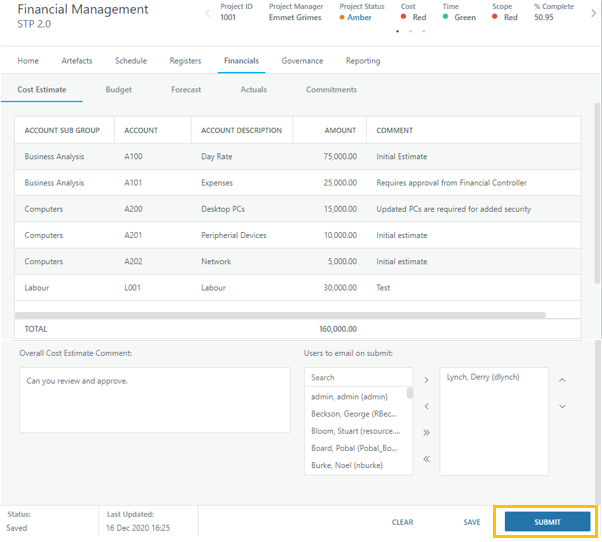This screenshot has width=602, height=542.
Task: Click the horizontal scrollbar under the table
Action: (280, 315)
